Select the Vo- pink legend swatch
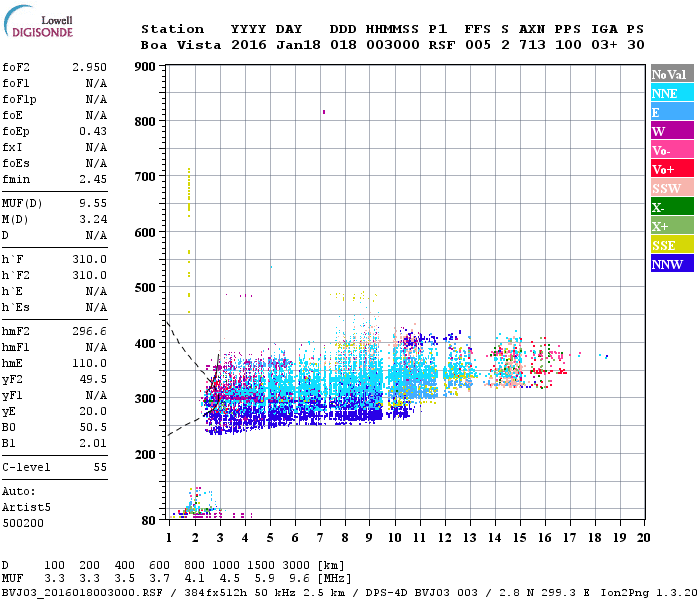This screenshot has width=700, height=600. [x=672, y=150]
